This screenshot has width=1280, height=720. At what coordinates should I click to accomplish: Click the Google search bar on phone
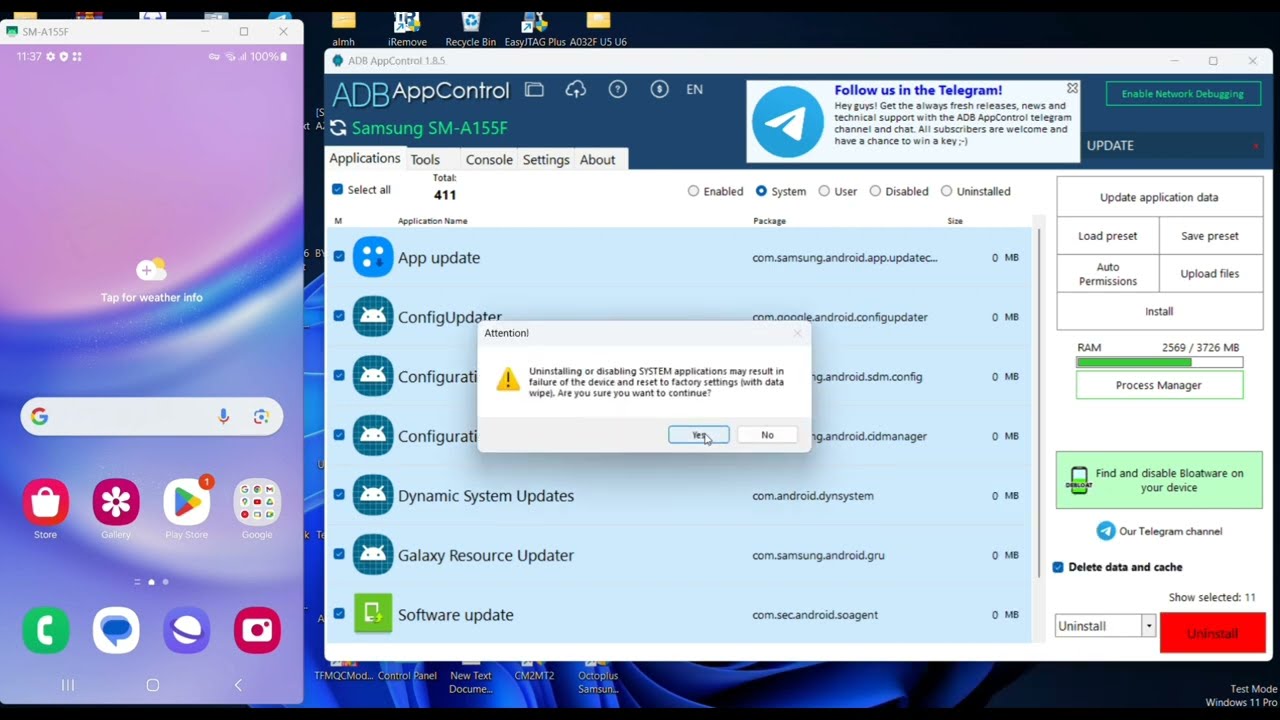pos(152,417)
